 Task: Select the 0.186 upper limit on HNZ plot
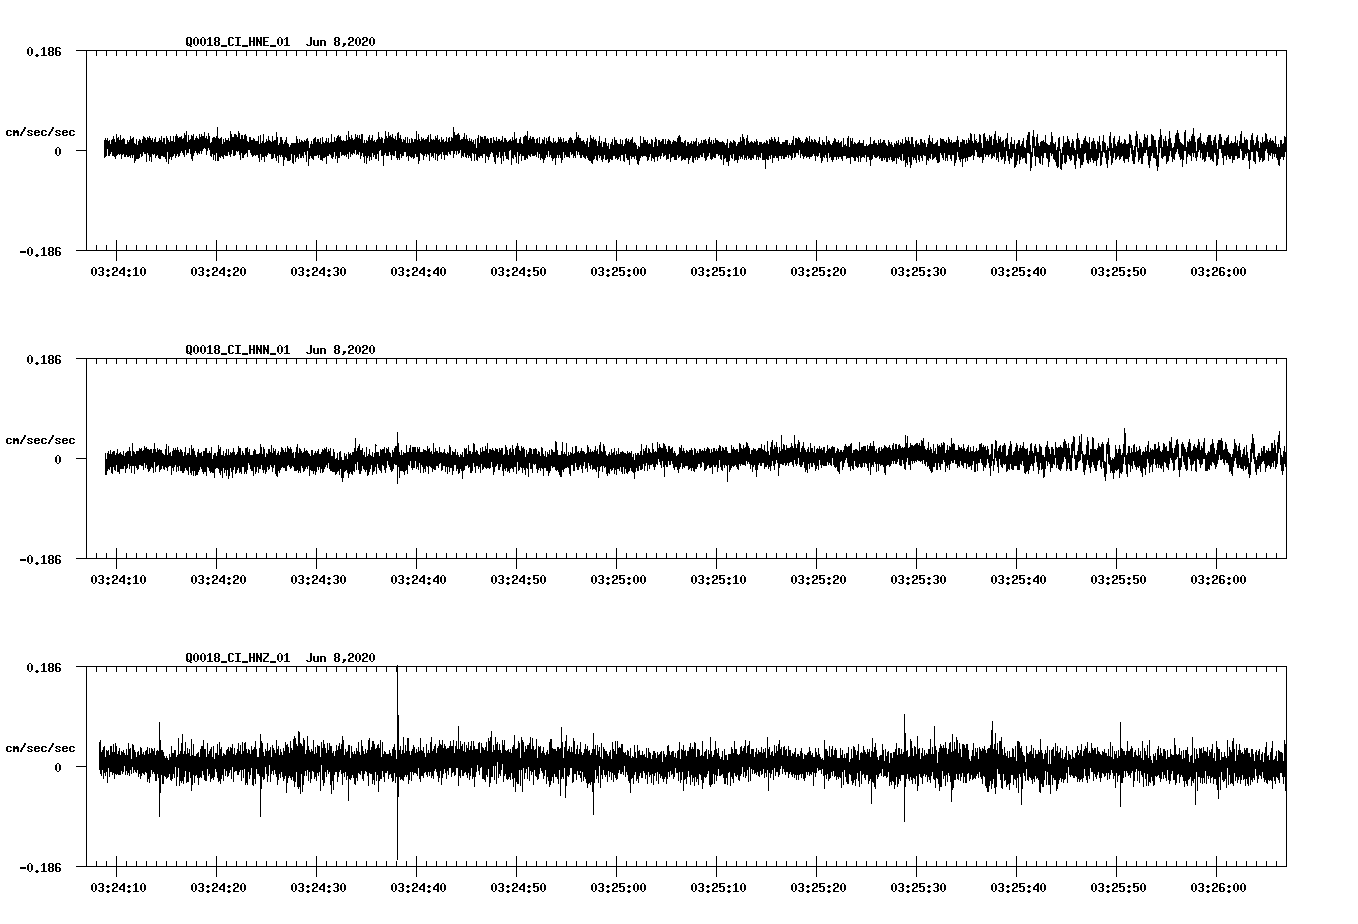(44, 667)
